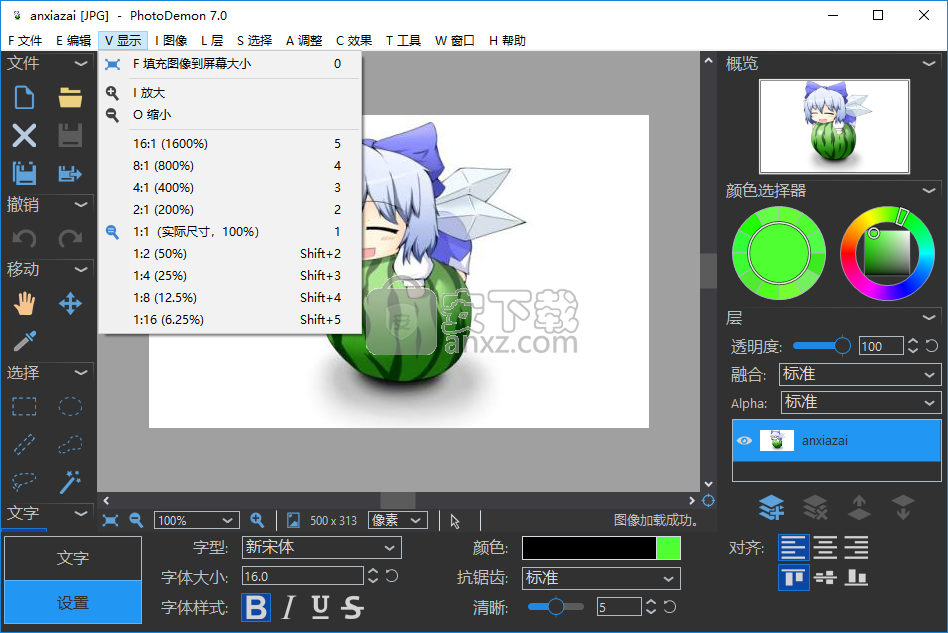The image size is (948, 633).
Task: Click the save-as export icon
Action: tap(70, 174)
